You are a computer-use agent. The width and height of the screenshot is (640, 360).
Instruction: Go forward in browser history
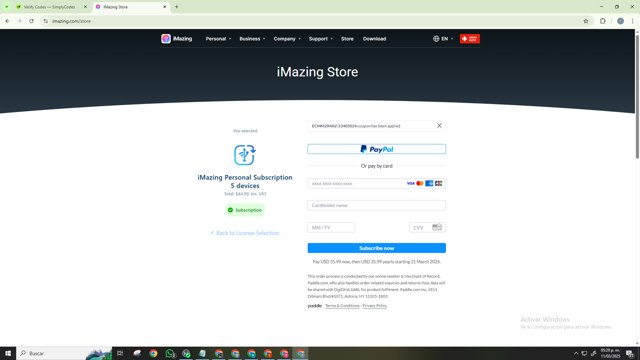[x=19, y=21]
